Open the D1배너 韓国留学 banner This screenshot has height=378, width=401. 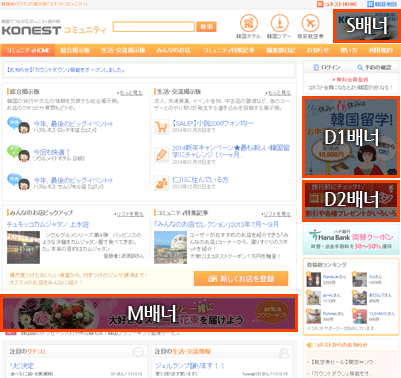(351, 137)
